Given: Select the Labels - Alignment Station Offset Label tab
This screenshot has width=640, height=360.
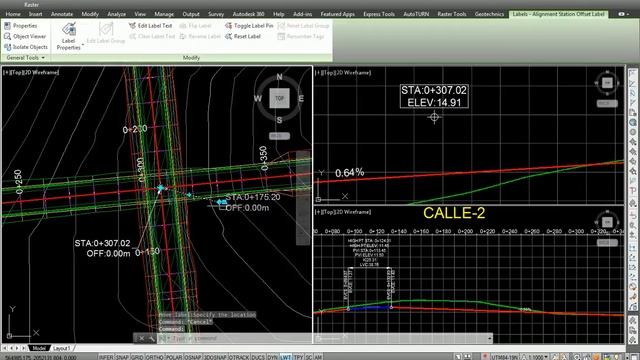Looking at the screenshot, I should click(x=558, y=14).
